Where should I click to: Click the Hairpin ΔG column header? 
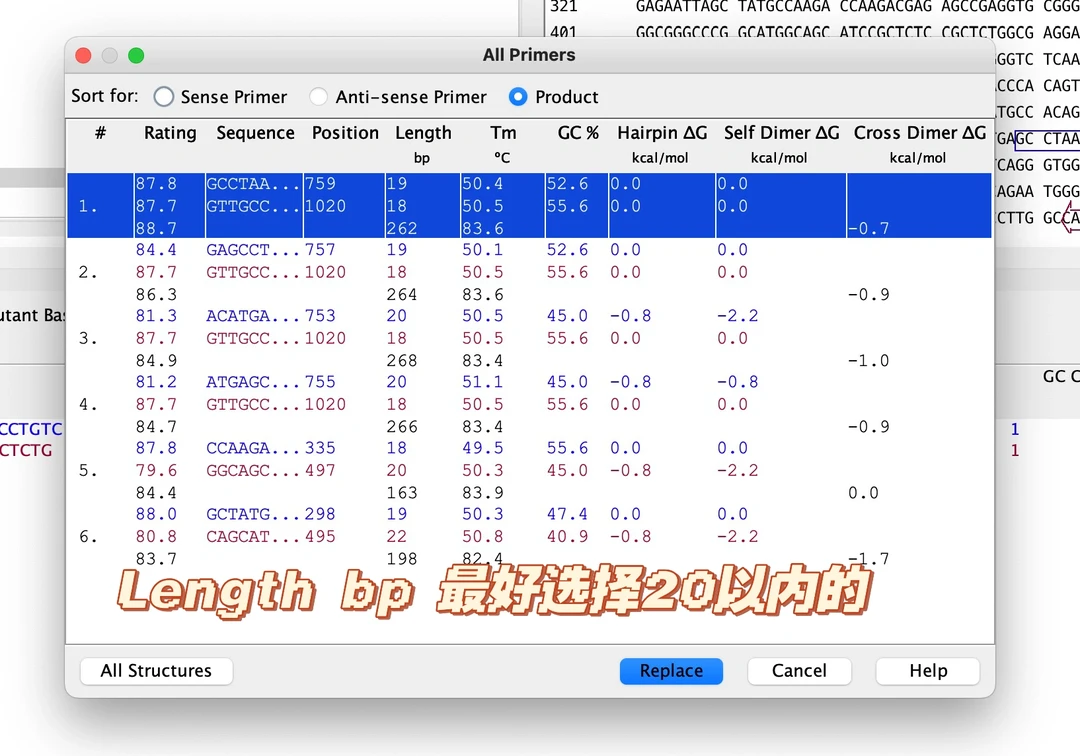point(662,133)
